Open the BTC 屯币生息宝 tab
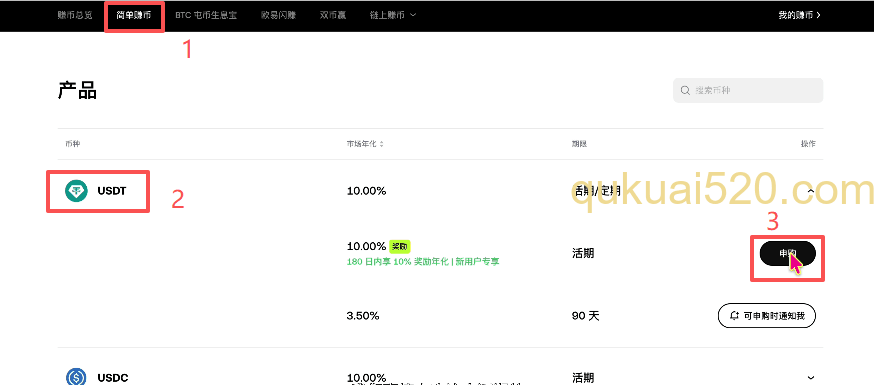 click(x=206, y=16)
